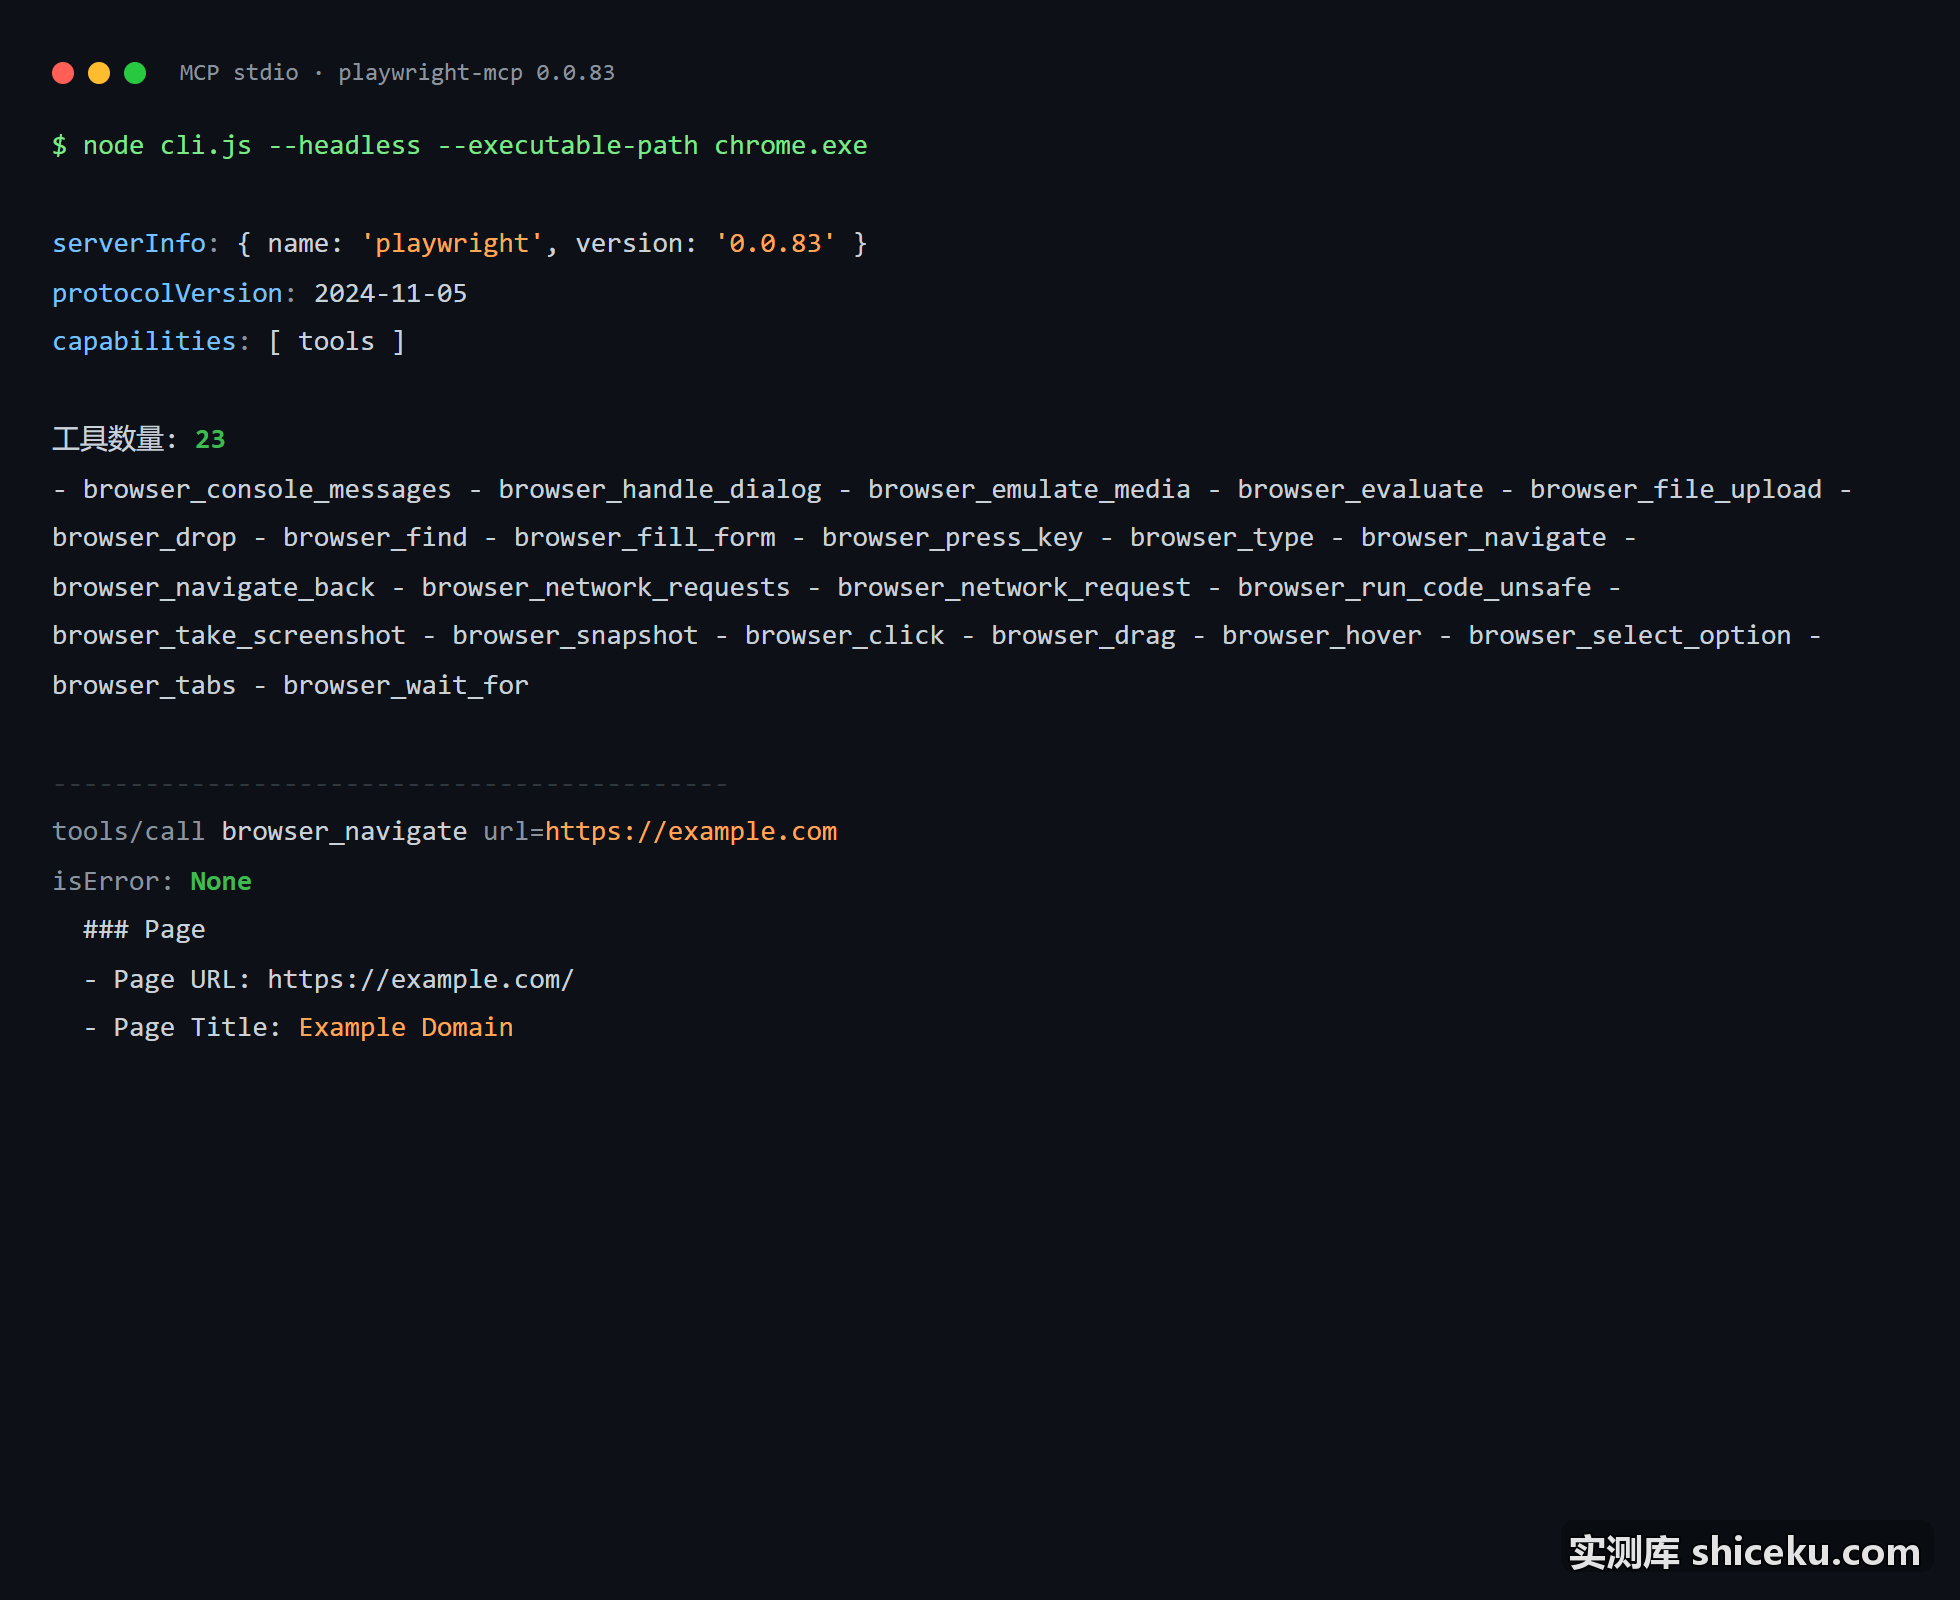Screen dimensions: 1960x1600
Task: Click the 'MCP stdio · playwright-mcp 0.0.83' title
Action: point(397,73)
